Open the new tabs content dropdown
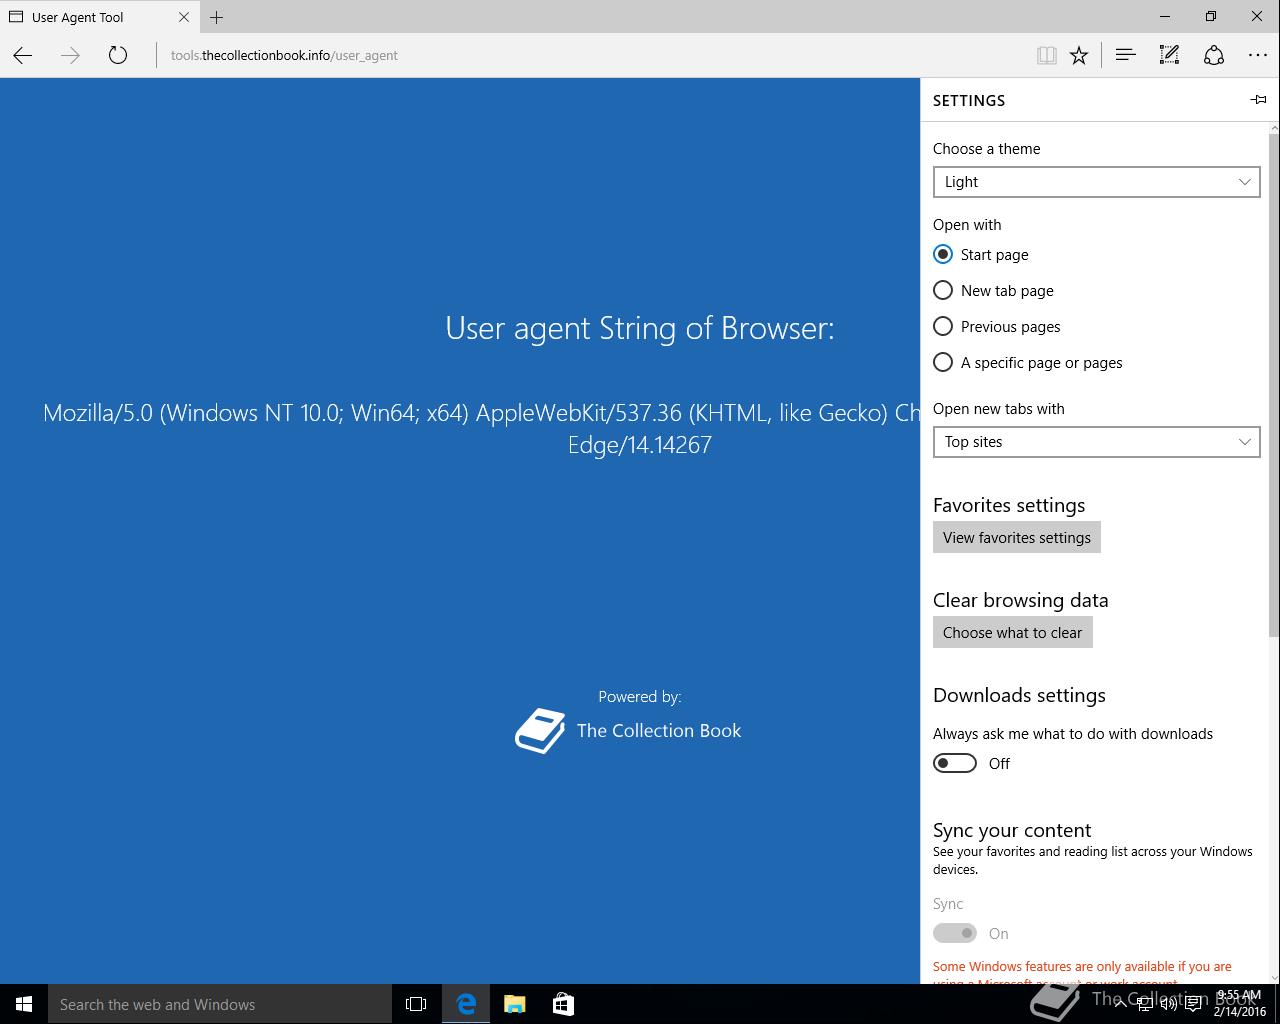This screenshot has width=1280, height=1024. tap(1096, 442)
